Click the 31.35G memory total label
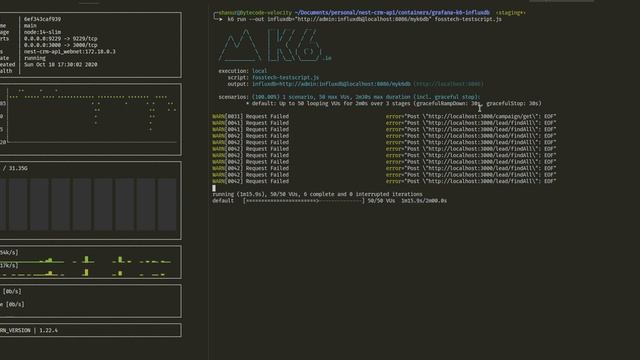 18,168
